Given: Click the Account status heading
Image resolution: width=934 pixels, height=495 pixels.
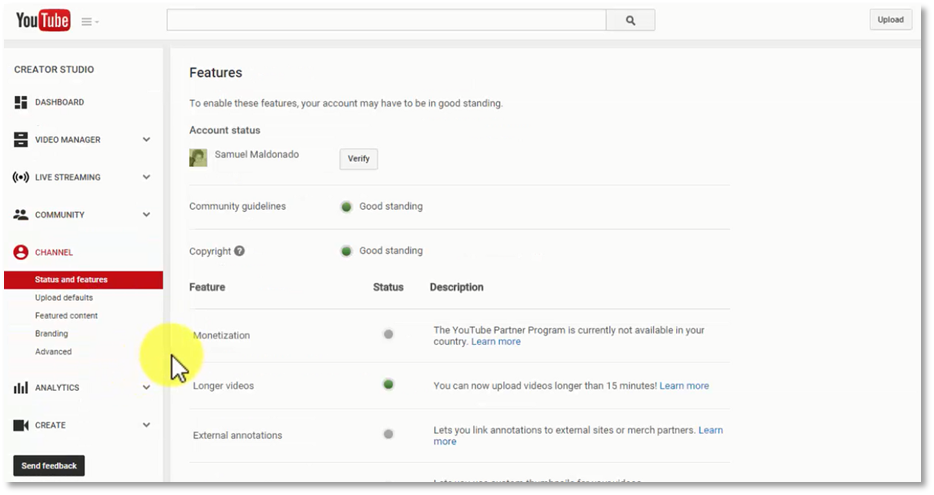Looking at the screenshot, I should click(225, 130).
